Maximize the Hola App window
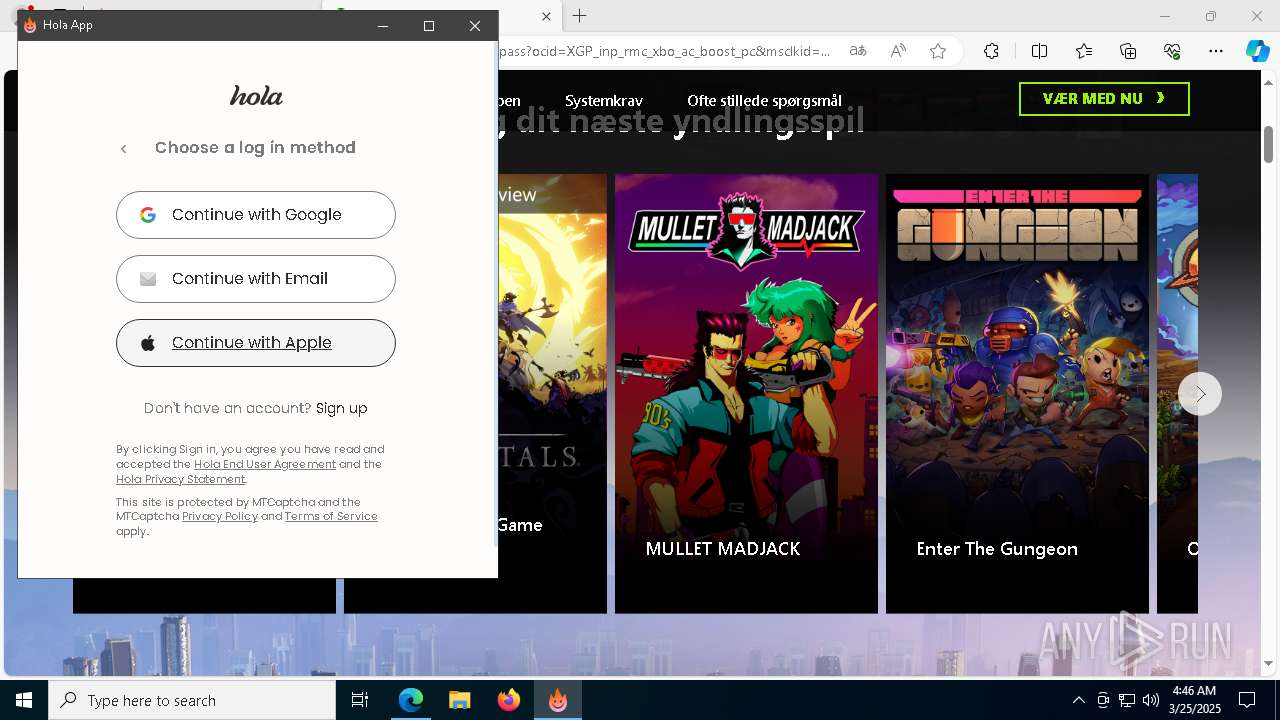This screenshot has width=1280, height=720. pos(429,26)
